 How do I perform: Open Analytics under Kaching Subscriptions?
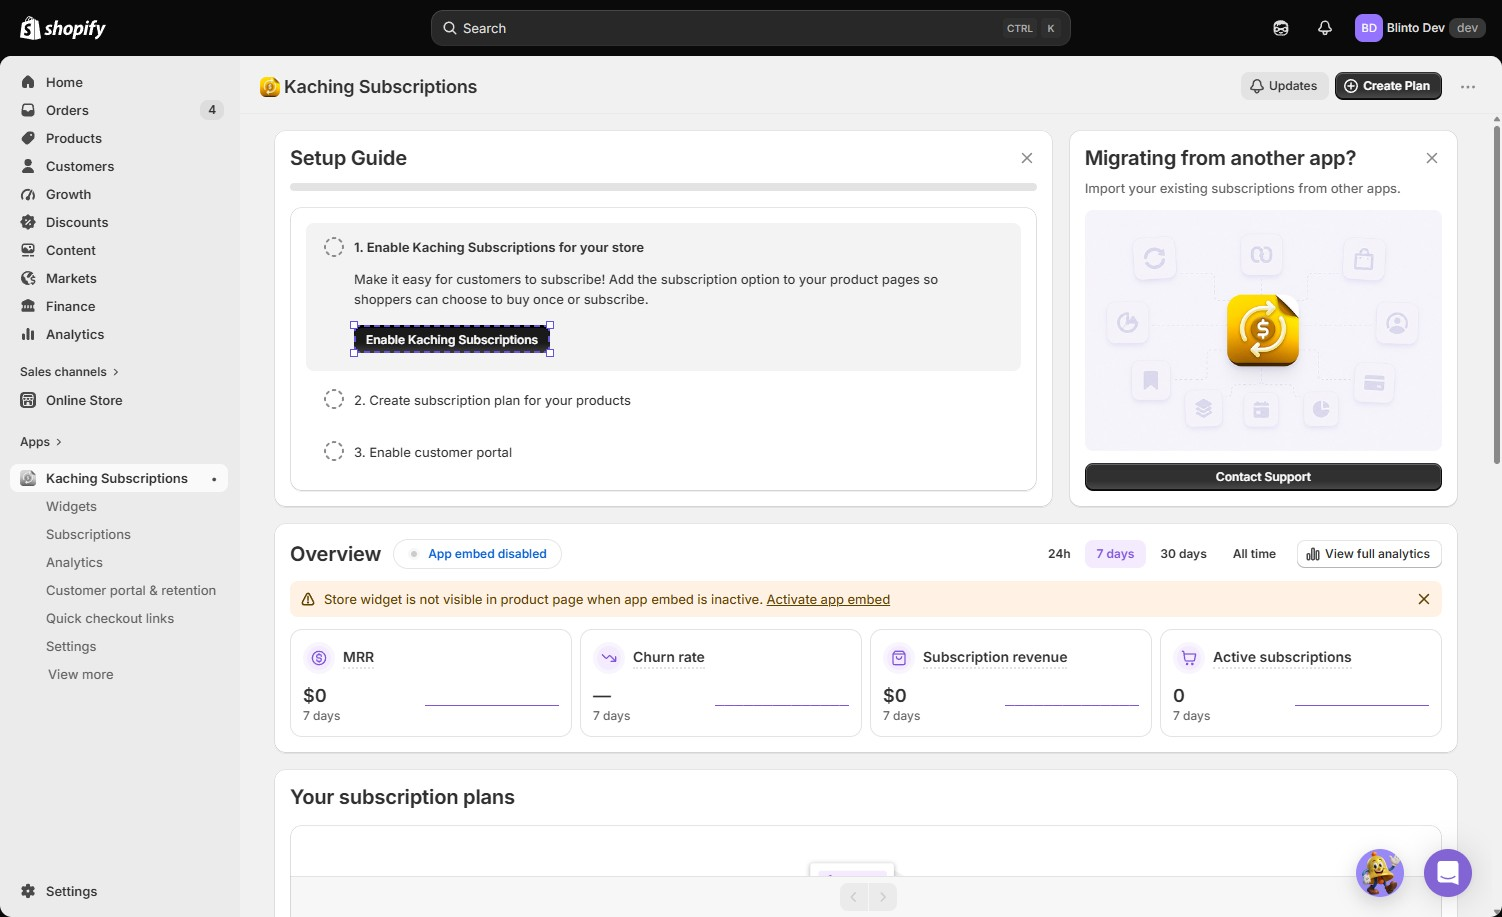click(74, 562)
